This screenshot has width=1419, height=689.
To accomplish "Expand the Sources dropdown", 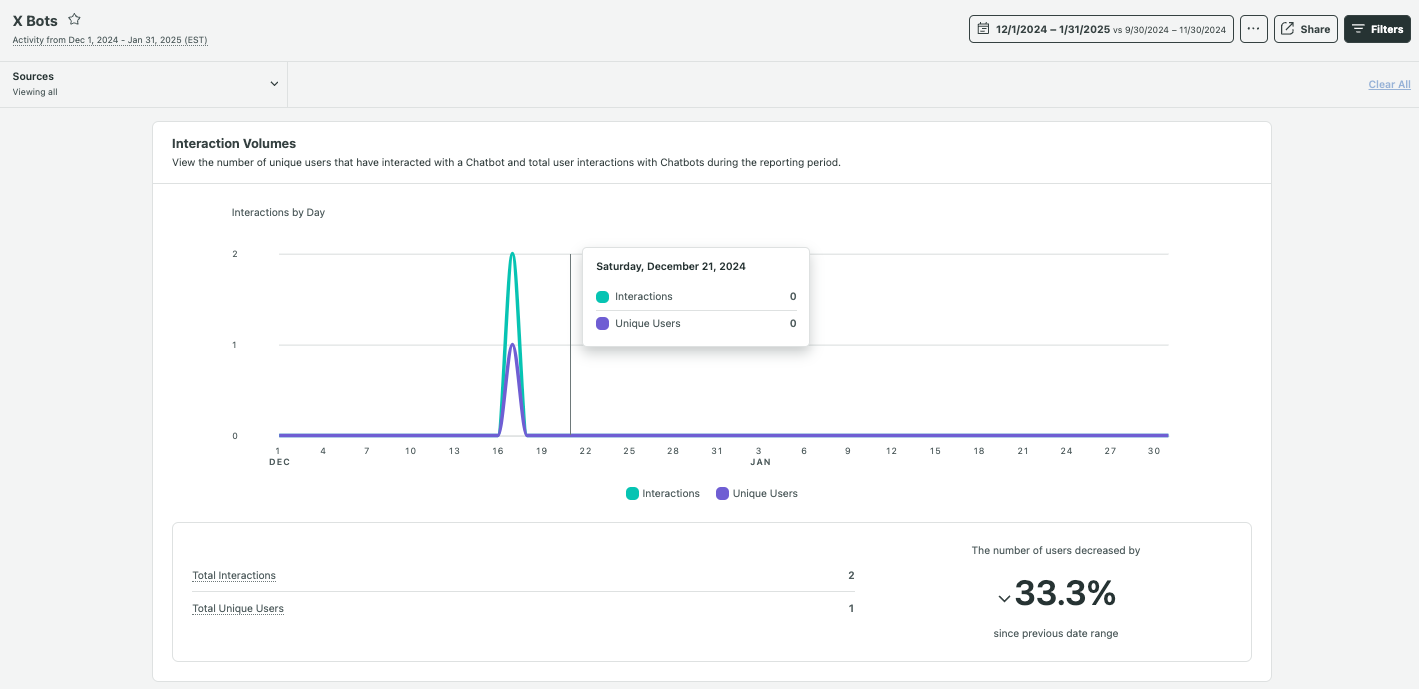I will click(x=144, y=84).
